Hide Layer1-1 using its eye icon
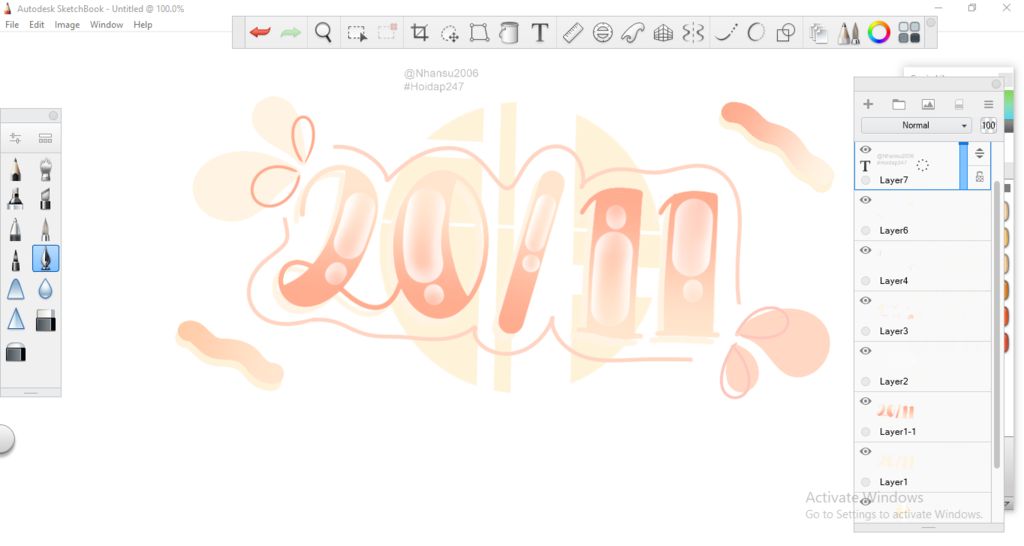 click(x=865, y=401)
